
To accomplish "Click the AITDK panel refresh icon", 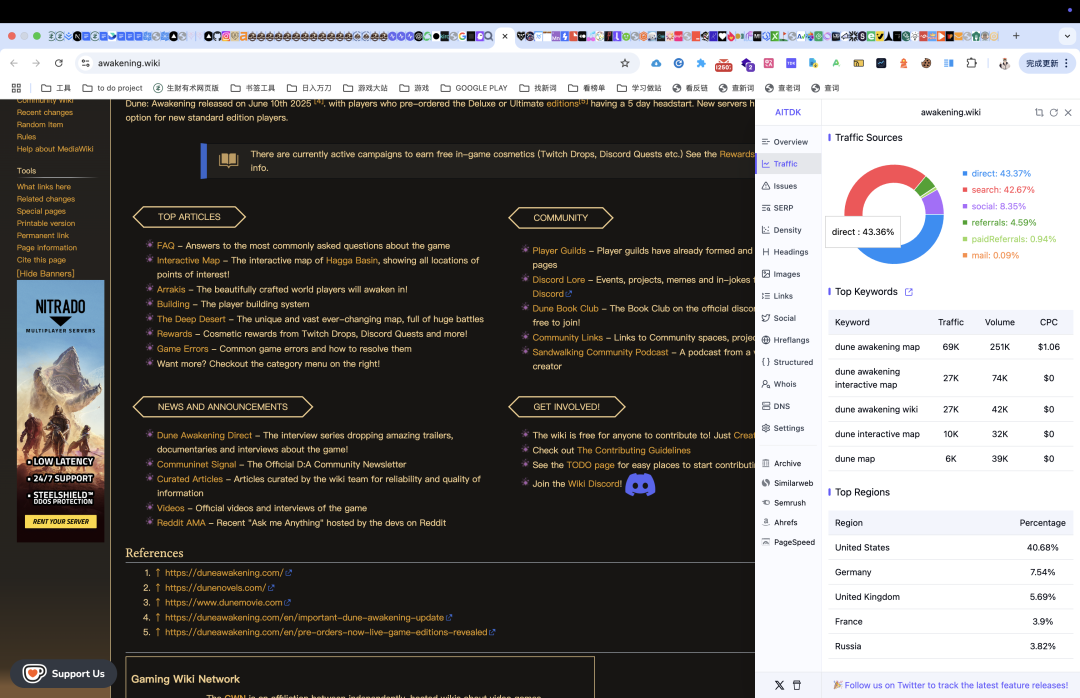I will pyautogui.click(x=1053, y=112).
